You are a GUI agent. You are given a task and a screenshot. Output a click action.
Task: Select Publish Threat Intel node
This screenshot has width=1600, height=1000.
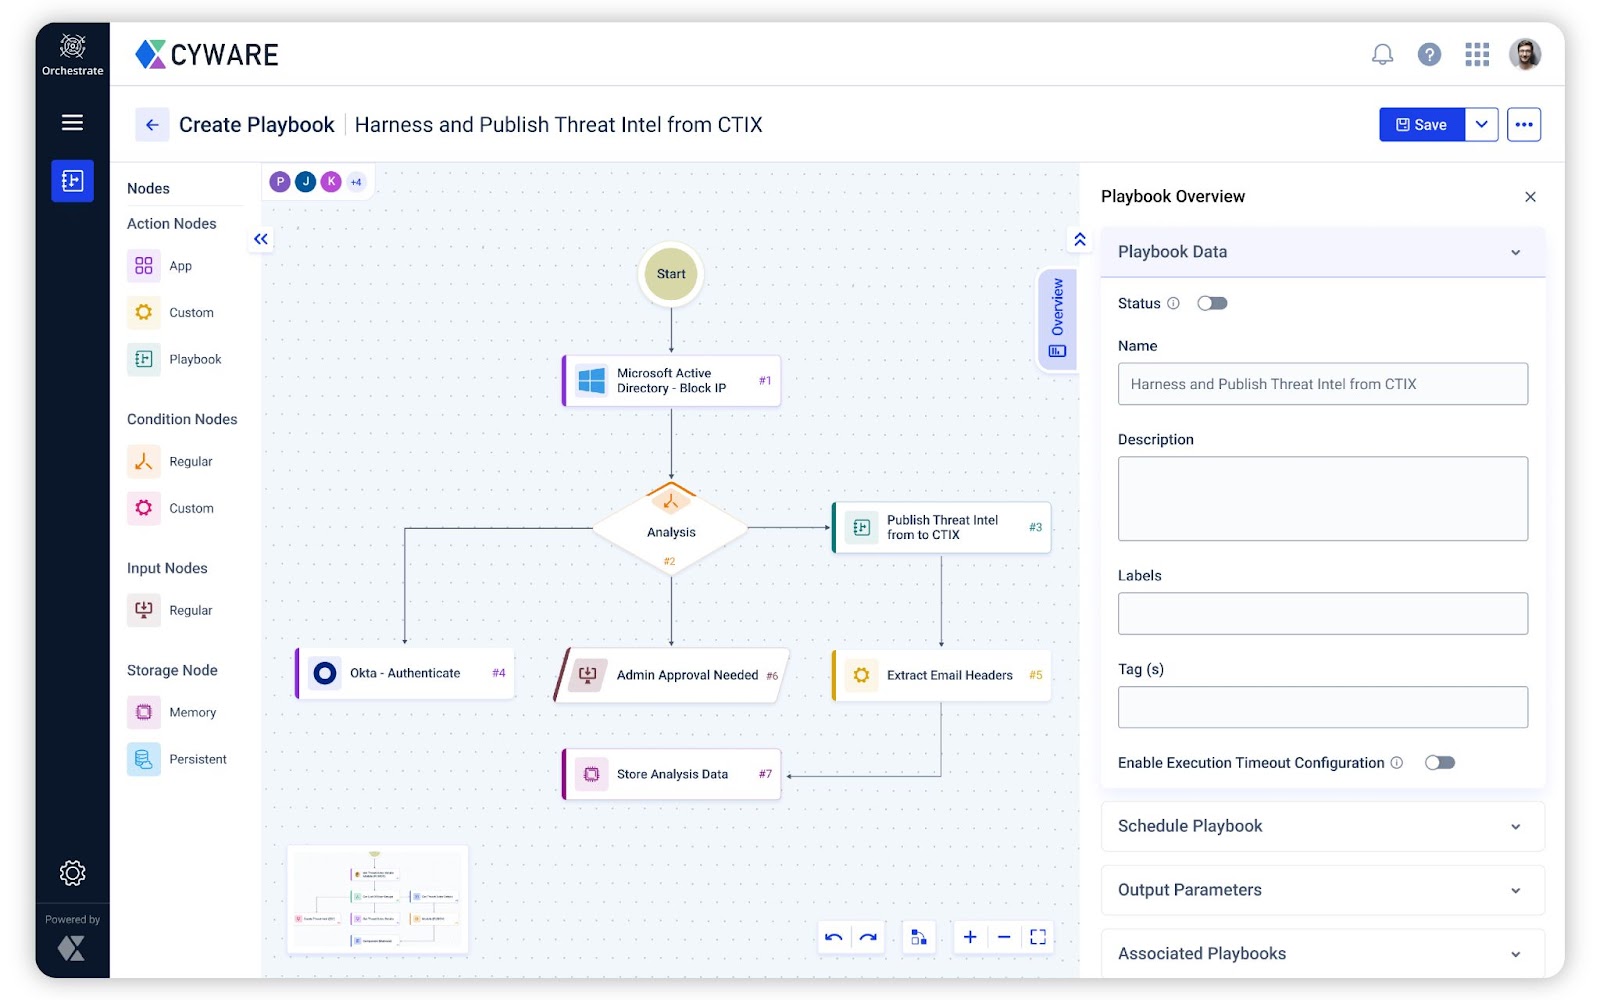(x=941, y=527)
